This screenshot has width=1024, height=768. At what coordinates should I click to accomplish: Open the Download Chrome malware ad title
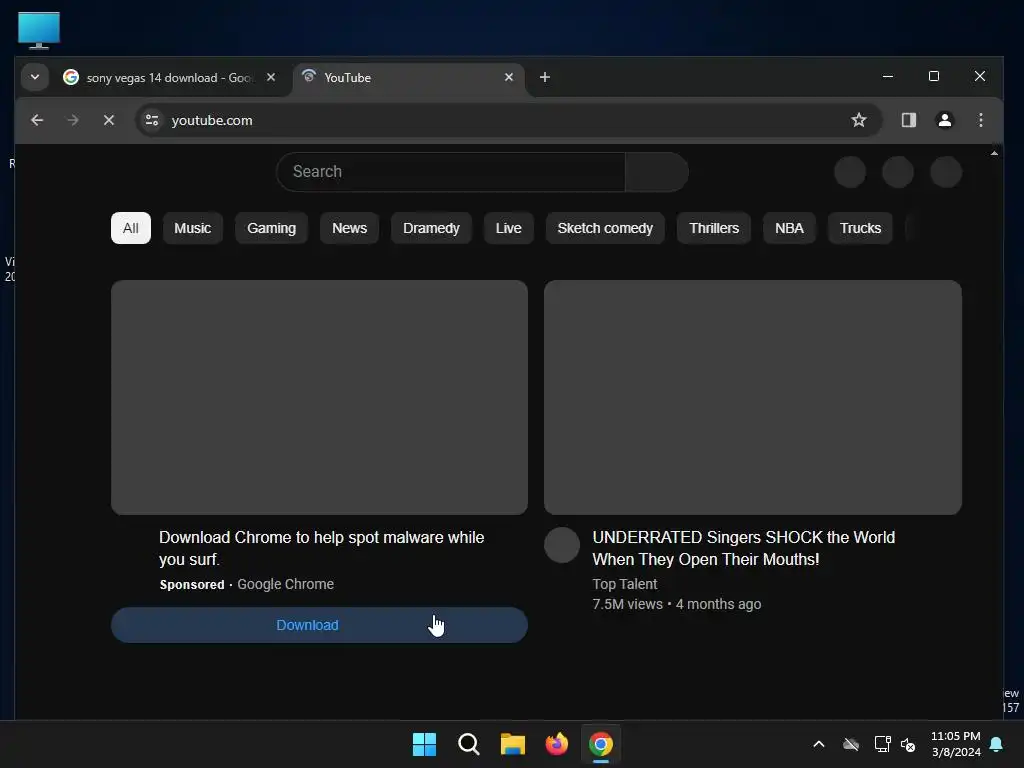point(321,549)
